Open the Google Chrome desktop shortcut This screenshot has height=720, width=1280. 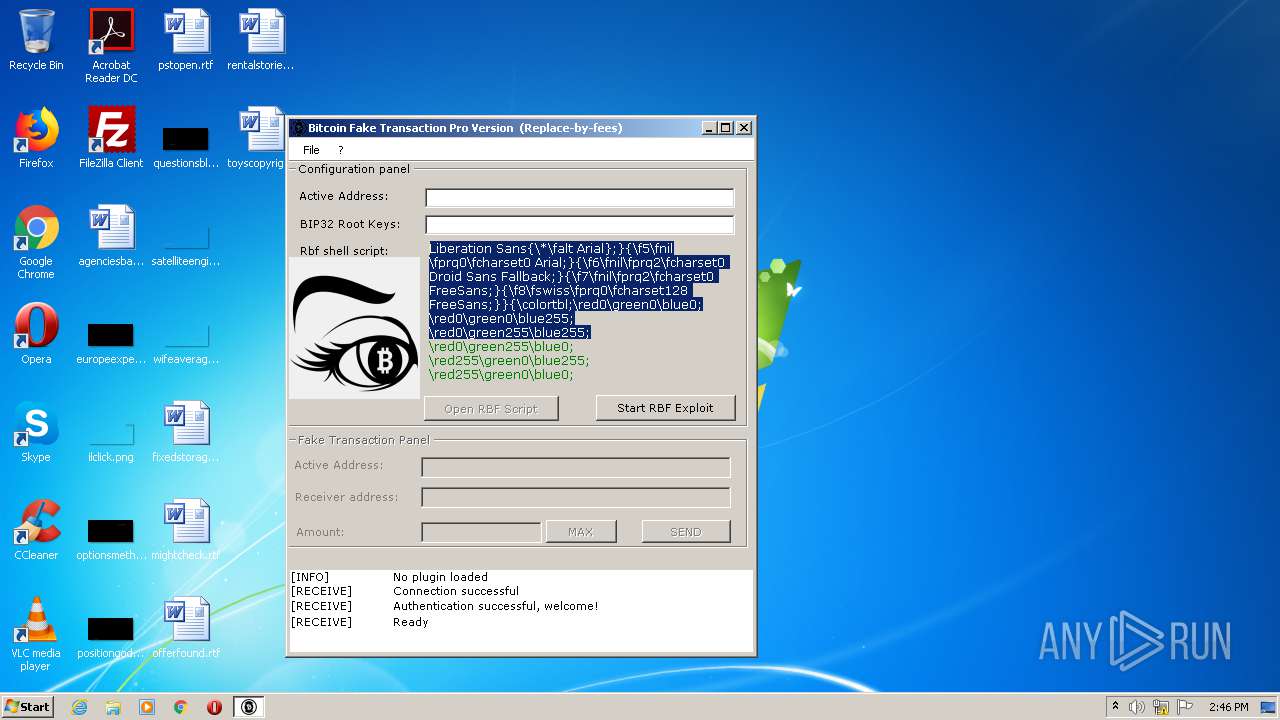(x=36, y=242)
